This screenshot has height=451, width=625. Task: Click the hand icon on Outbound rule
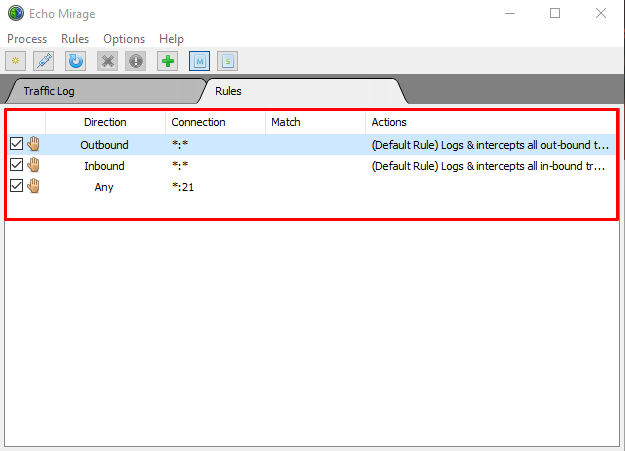click(33, 144)
